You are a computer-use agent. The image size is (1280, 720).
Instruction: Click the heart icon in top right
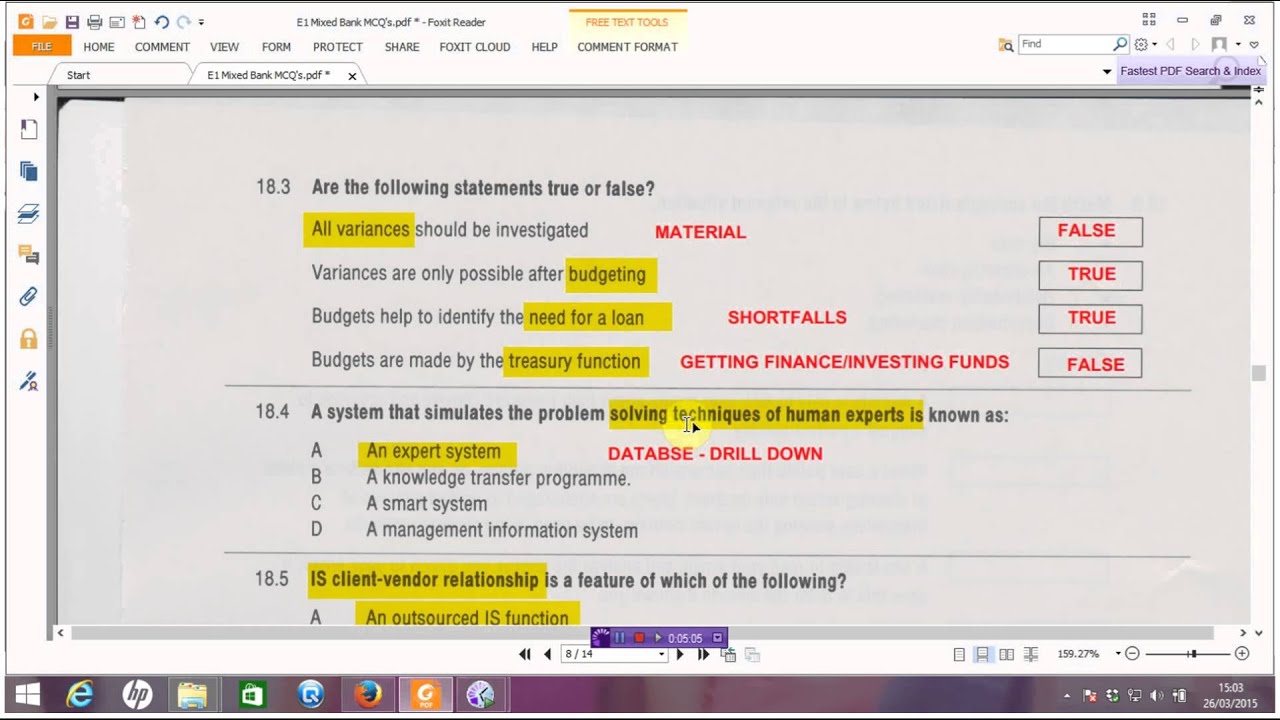tap(1254, 44)
